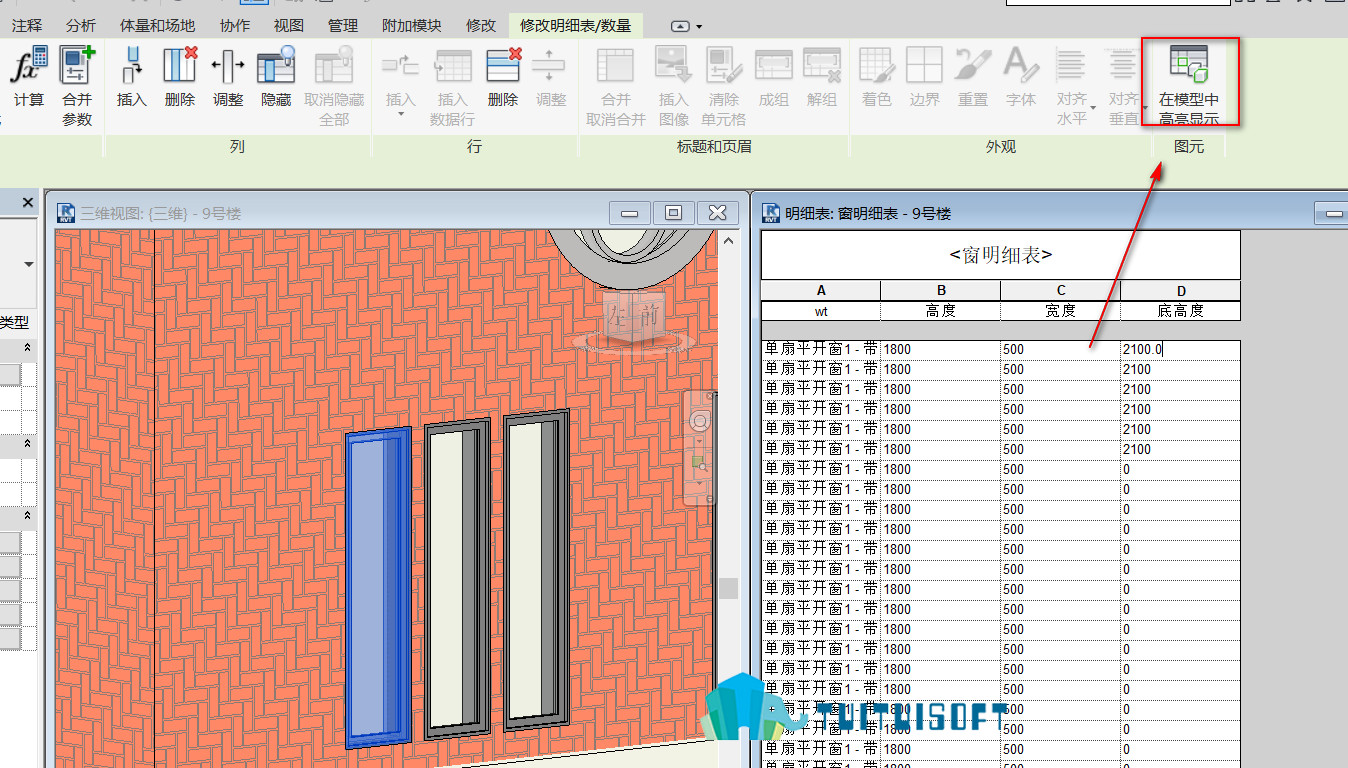Open the 边界 borders tool
The image size is (1348, 768).
(x=925, y=77)
